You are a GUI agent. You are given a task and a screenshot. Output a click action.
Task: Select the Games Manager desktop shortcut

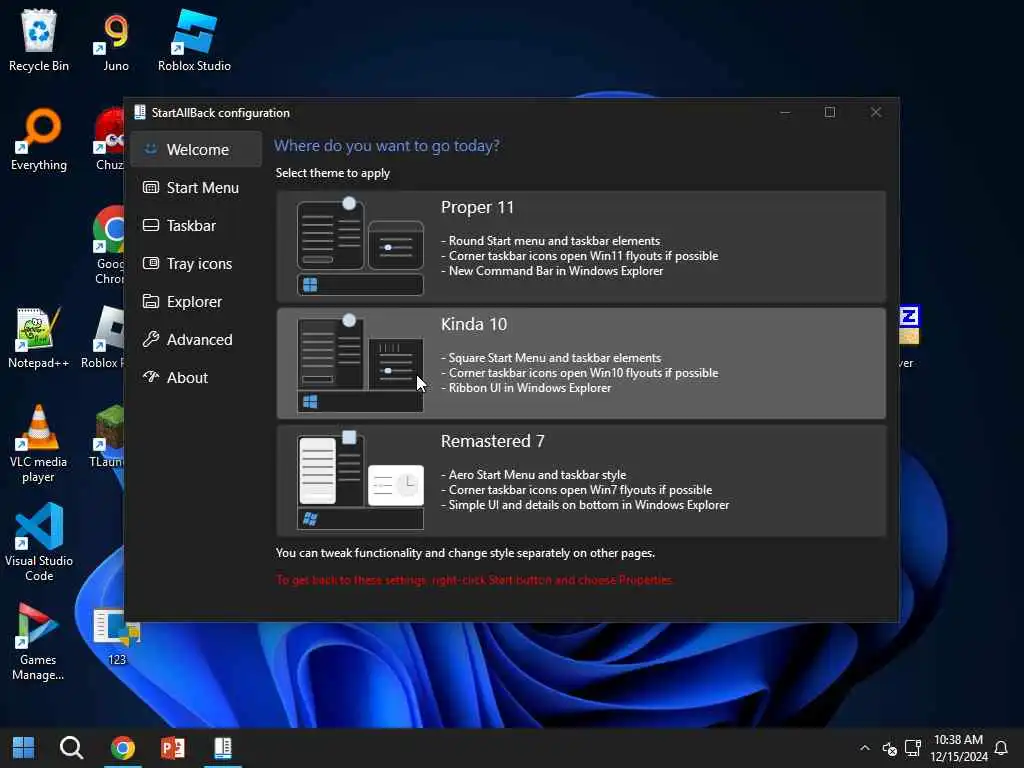point(38,642)
